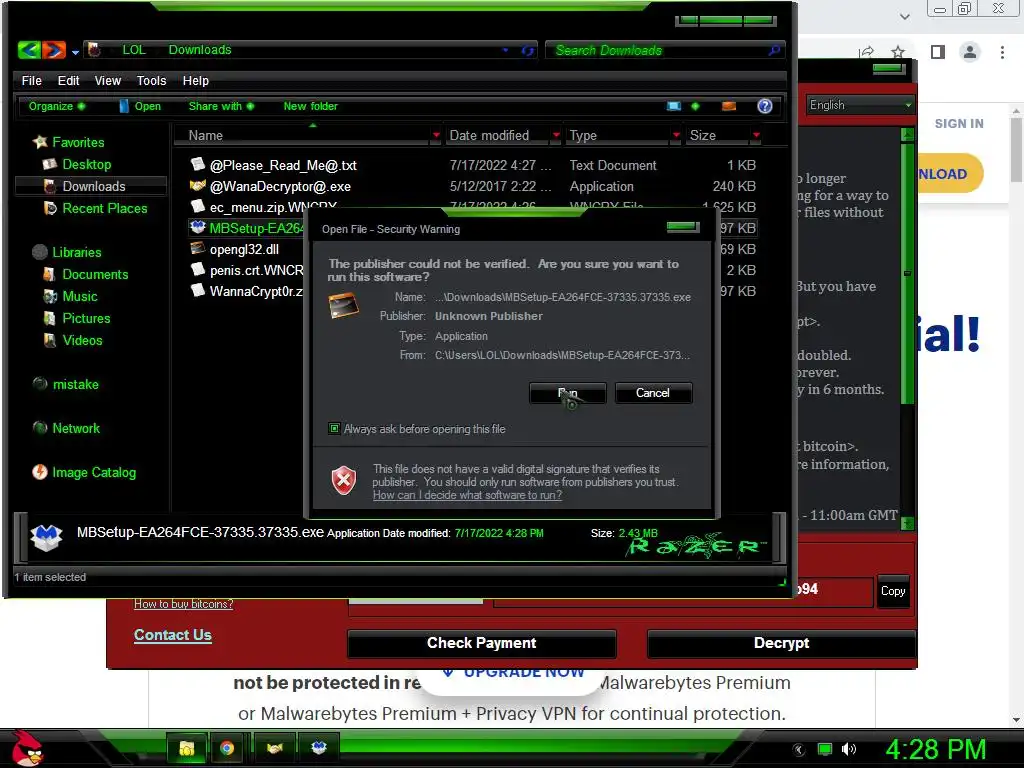Open the Date modified column filter dropdown
Screen dimensions: 1024x768
pyautogui.click(x=556, y=135)
